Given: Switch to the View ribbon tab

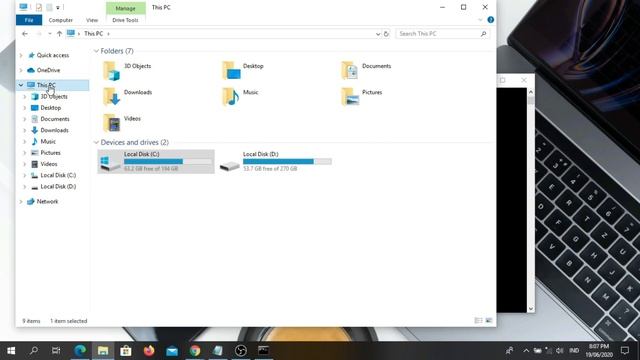Looking at the screenshot, I should [x=92, y=20].
